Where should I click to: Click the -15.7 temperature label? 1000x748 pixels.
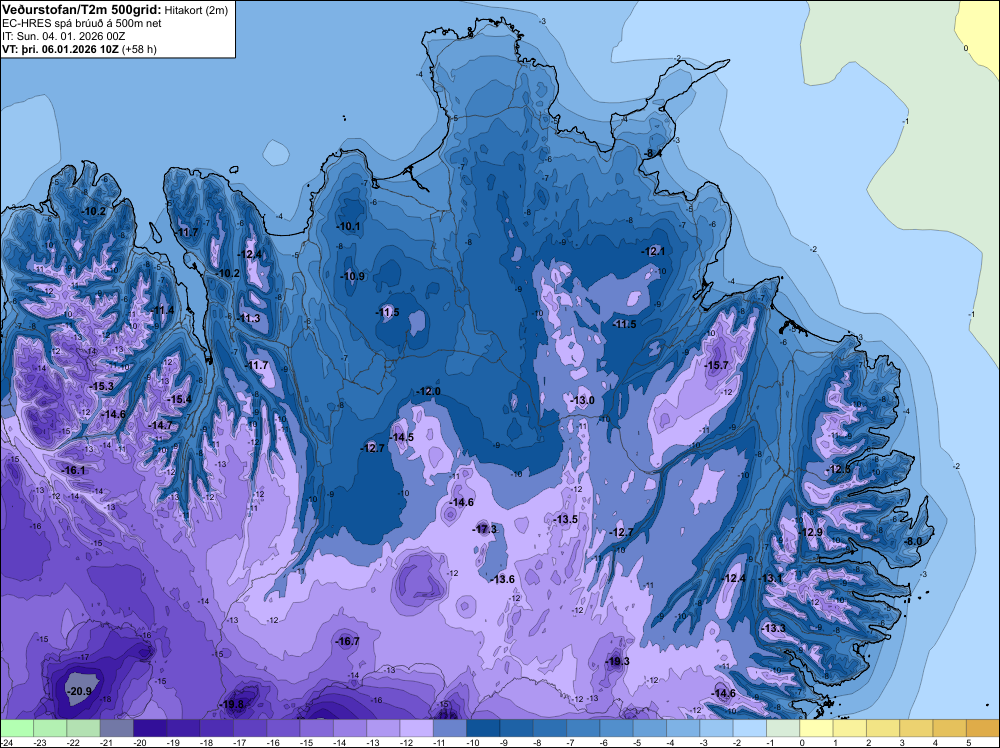(x=716, y=365)
